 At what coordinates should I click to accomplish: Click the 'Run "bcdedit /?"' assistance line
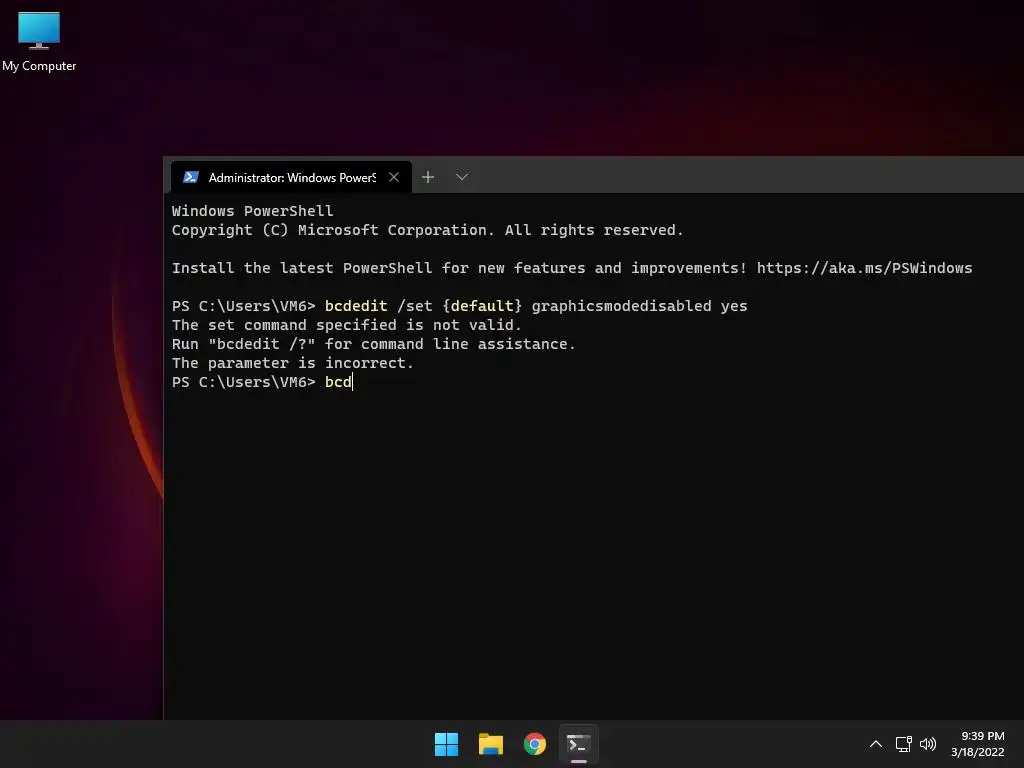374,344
